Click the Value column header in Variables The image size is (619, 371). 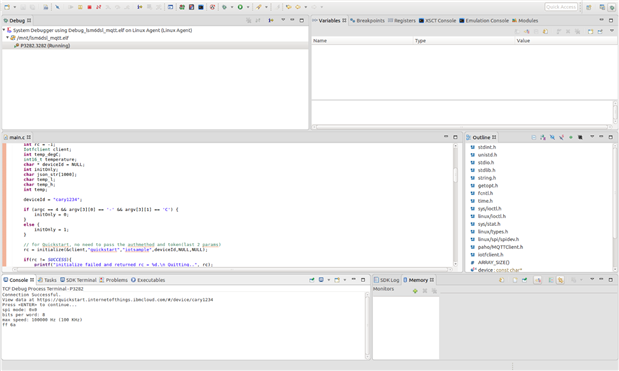point(566,41)
